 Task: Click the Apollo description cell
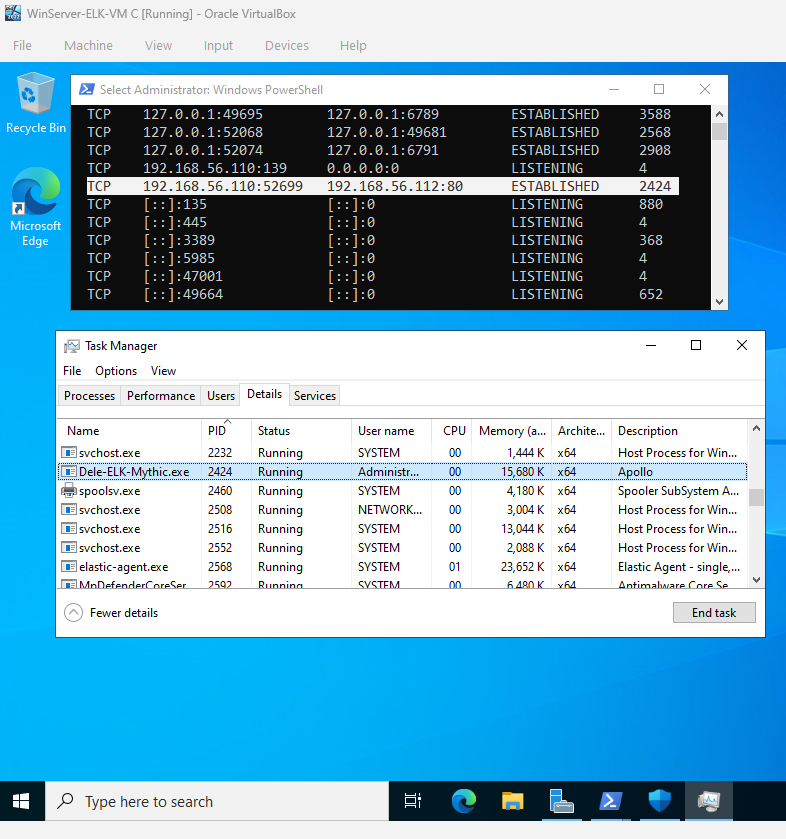pyautogui.click(x=635, y=472)
